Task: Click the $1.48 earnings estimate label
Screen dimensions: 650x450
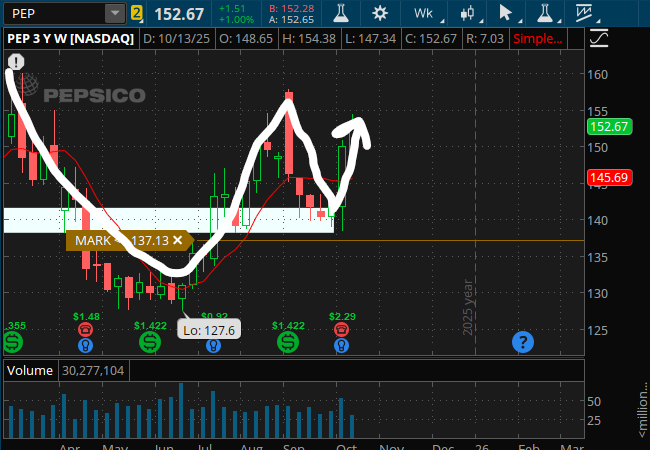Action: click(x=86, y=317)
